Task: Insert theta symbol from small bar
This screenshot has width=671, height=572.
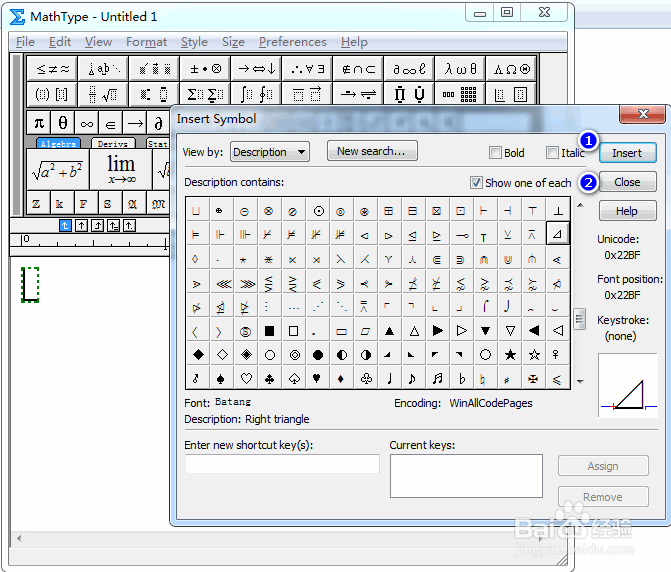Action: [x=63, y=123]
